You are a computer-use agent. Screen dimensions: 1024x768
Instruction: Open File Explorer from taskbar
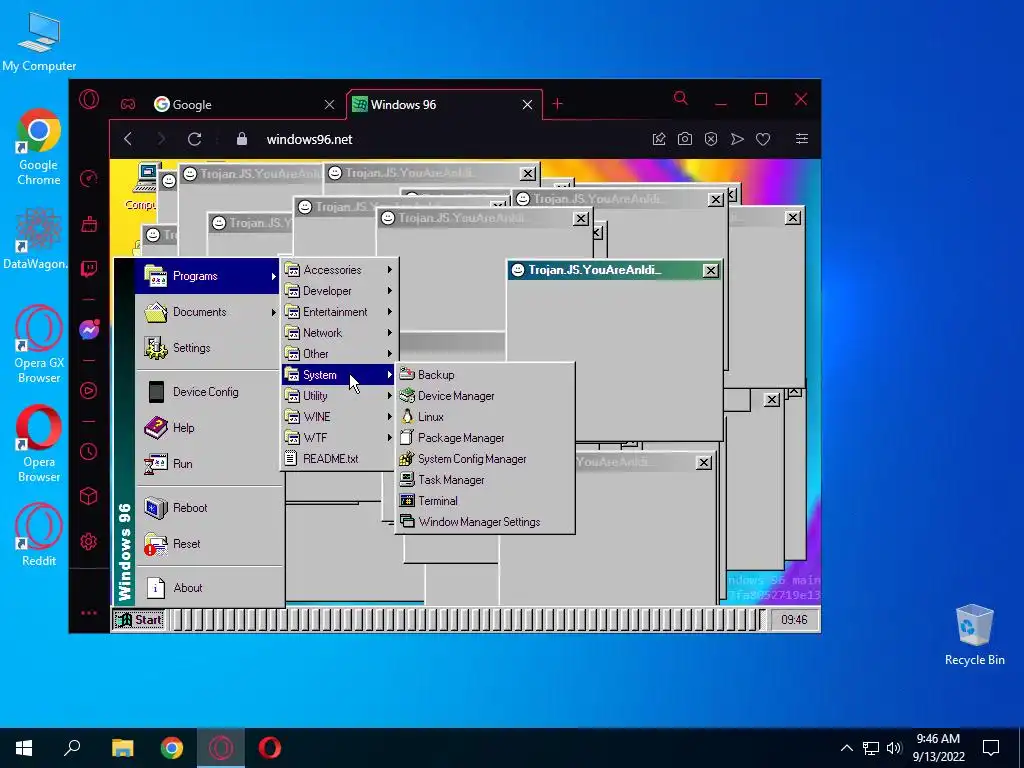122,748
